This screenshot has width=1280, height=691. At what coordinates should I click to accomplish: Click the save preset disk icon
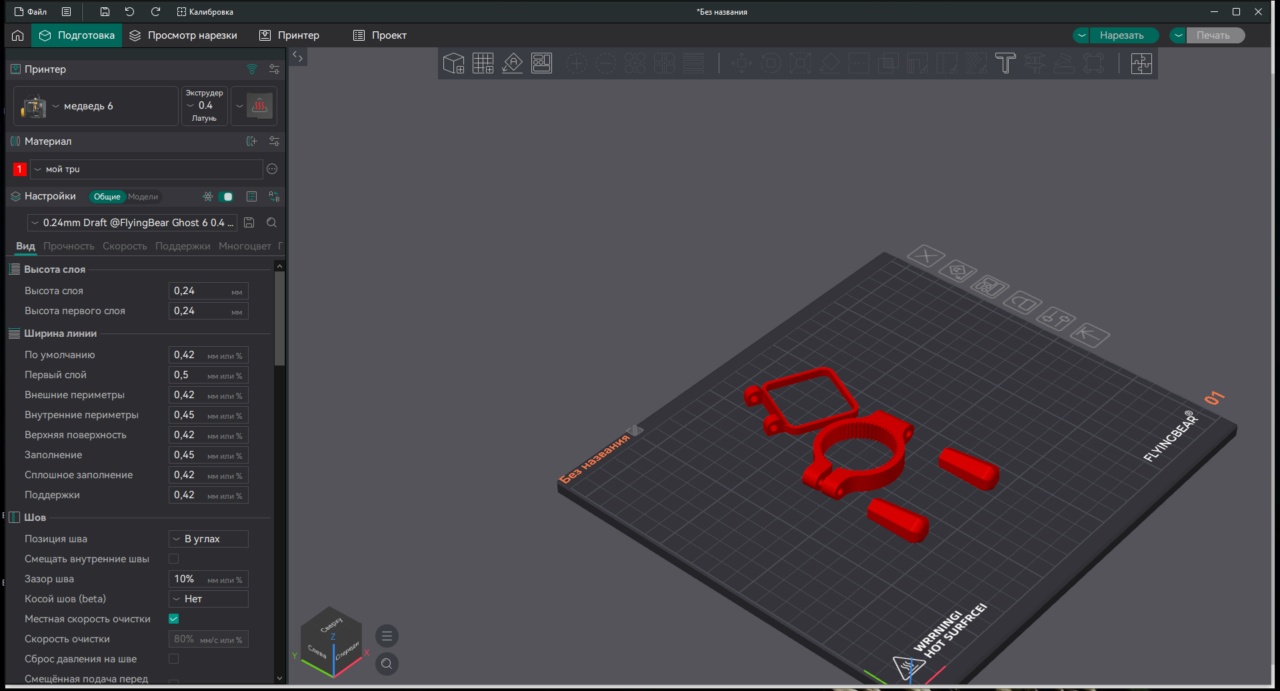[x=249, y=222]
